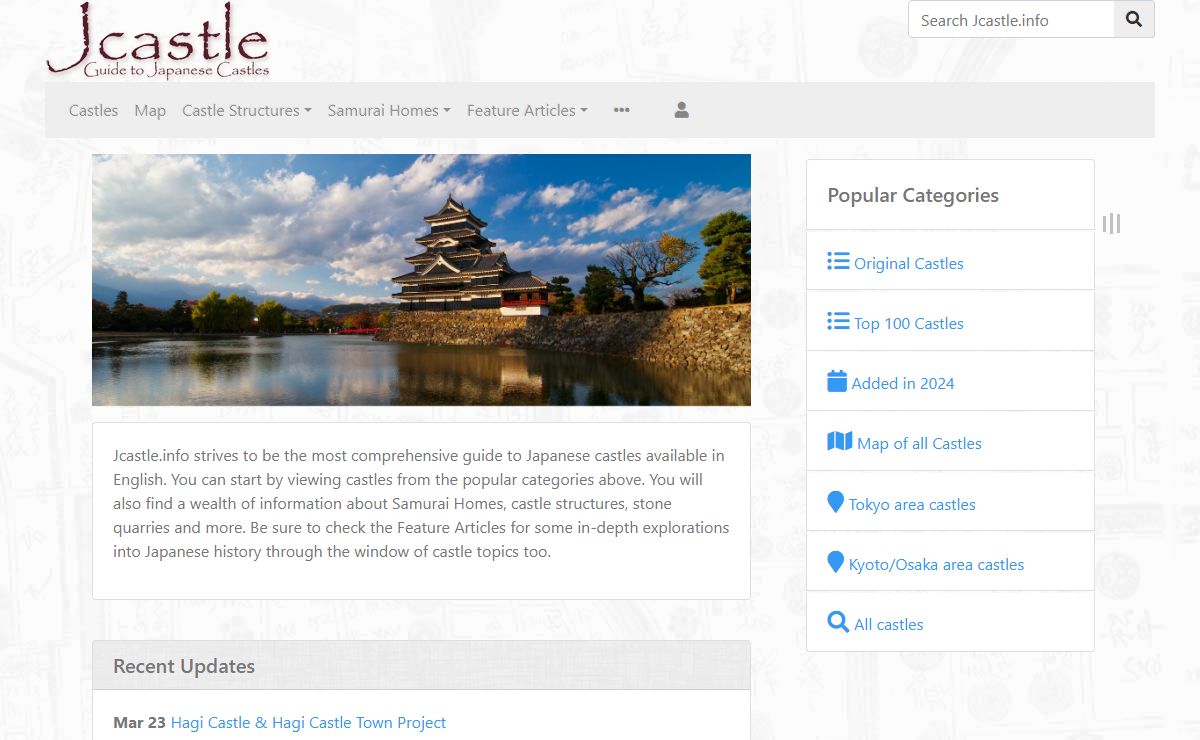Open the All castles link
The width and height of the screenshot is (1200, 740).
(889, 624)
